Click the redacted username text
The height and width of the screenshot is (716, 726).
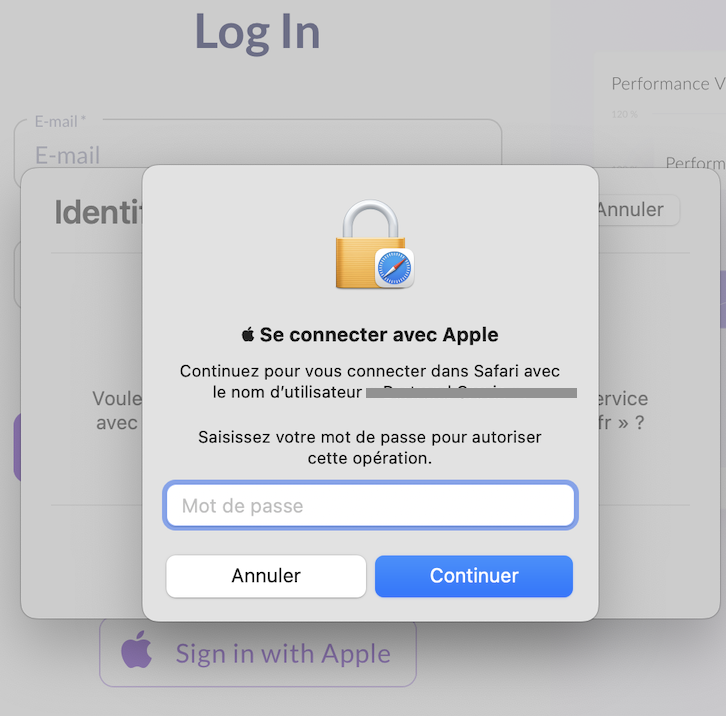click(471, 393)
